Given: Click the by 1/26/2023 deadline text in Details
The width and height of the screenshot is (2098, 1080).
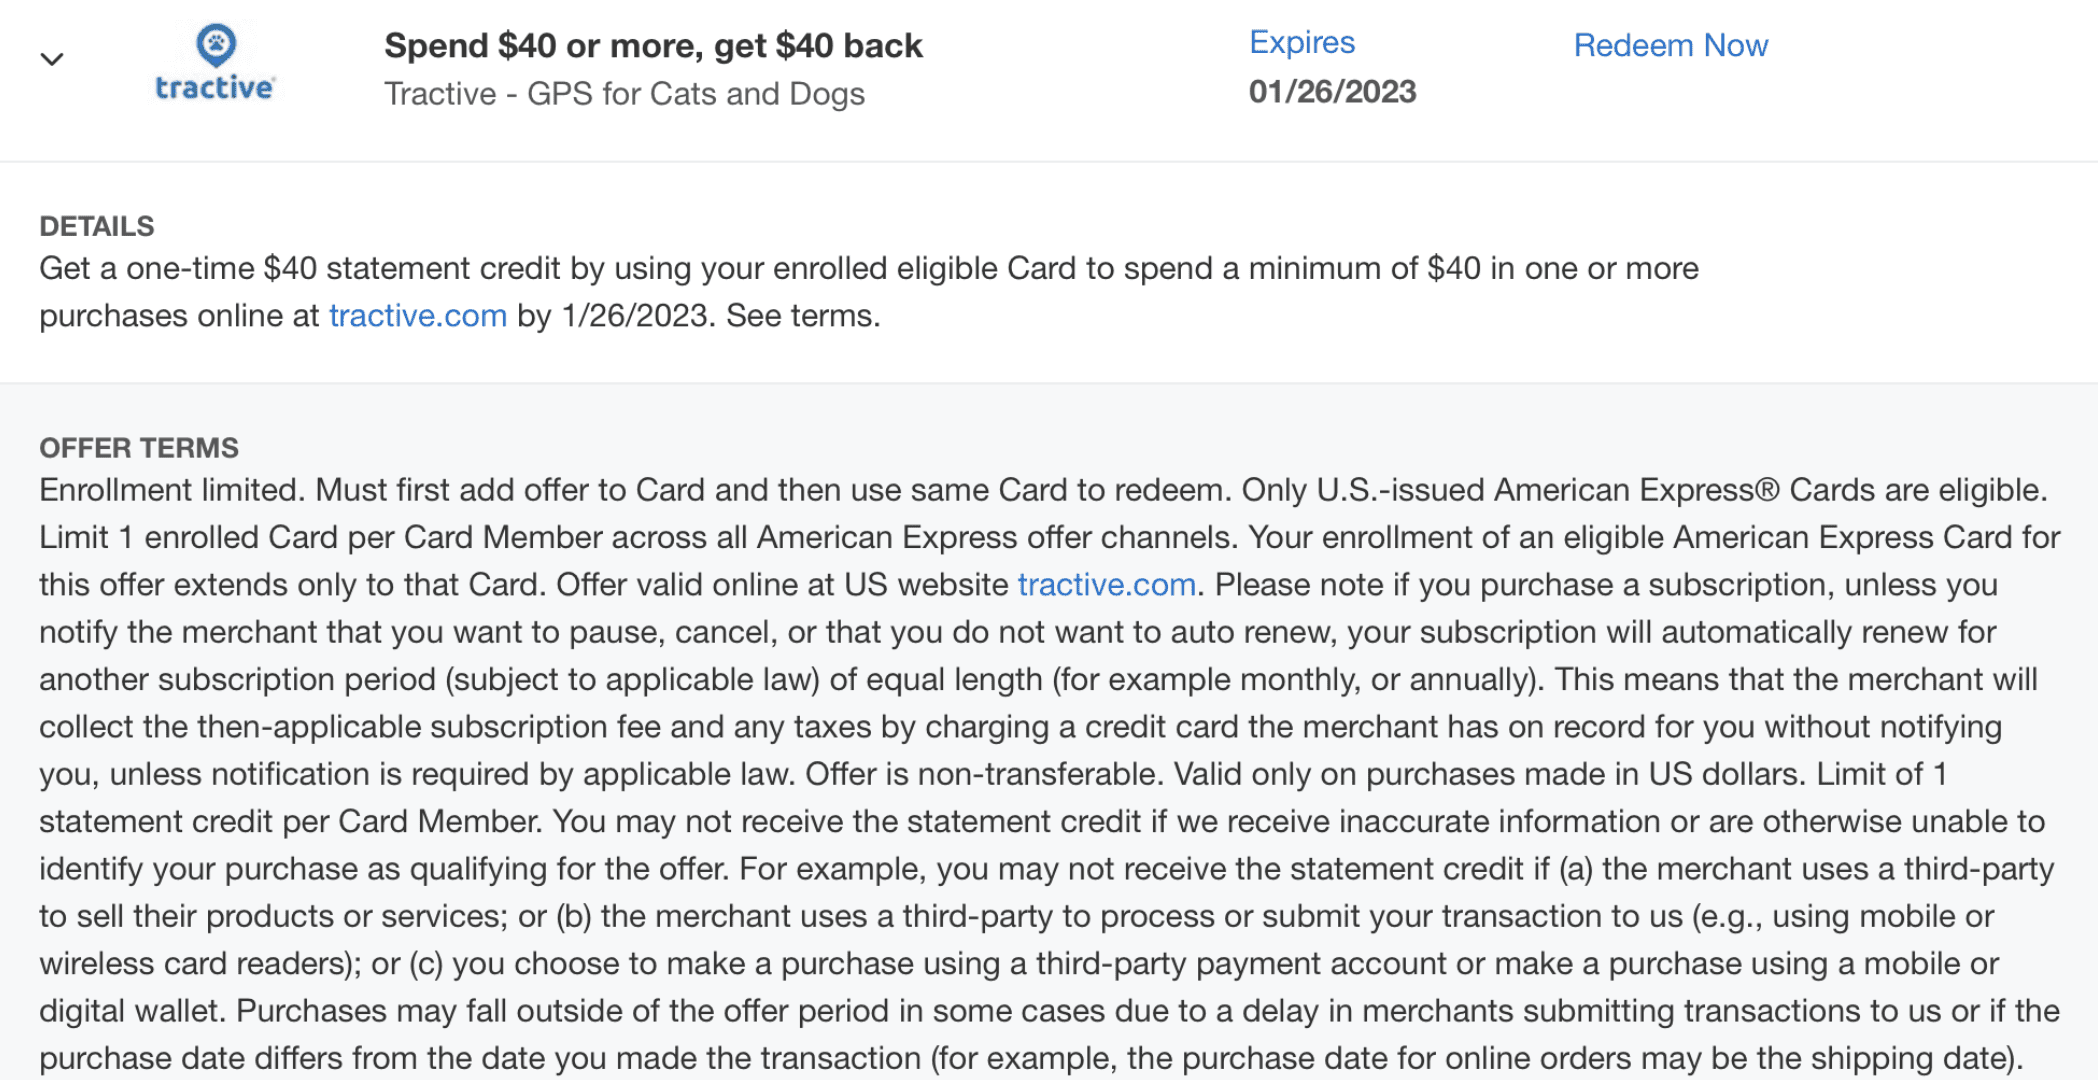Looking at the screenshot, I should point(615,315).
